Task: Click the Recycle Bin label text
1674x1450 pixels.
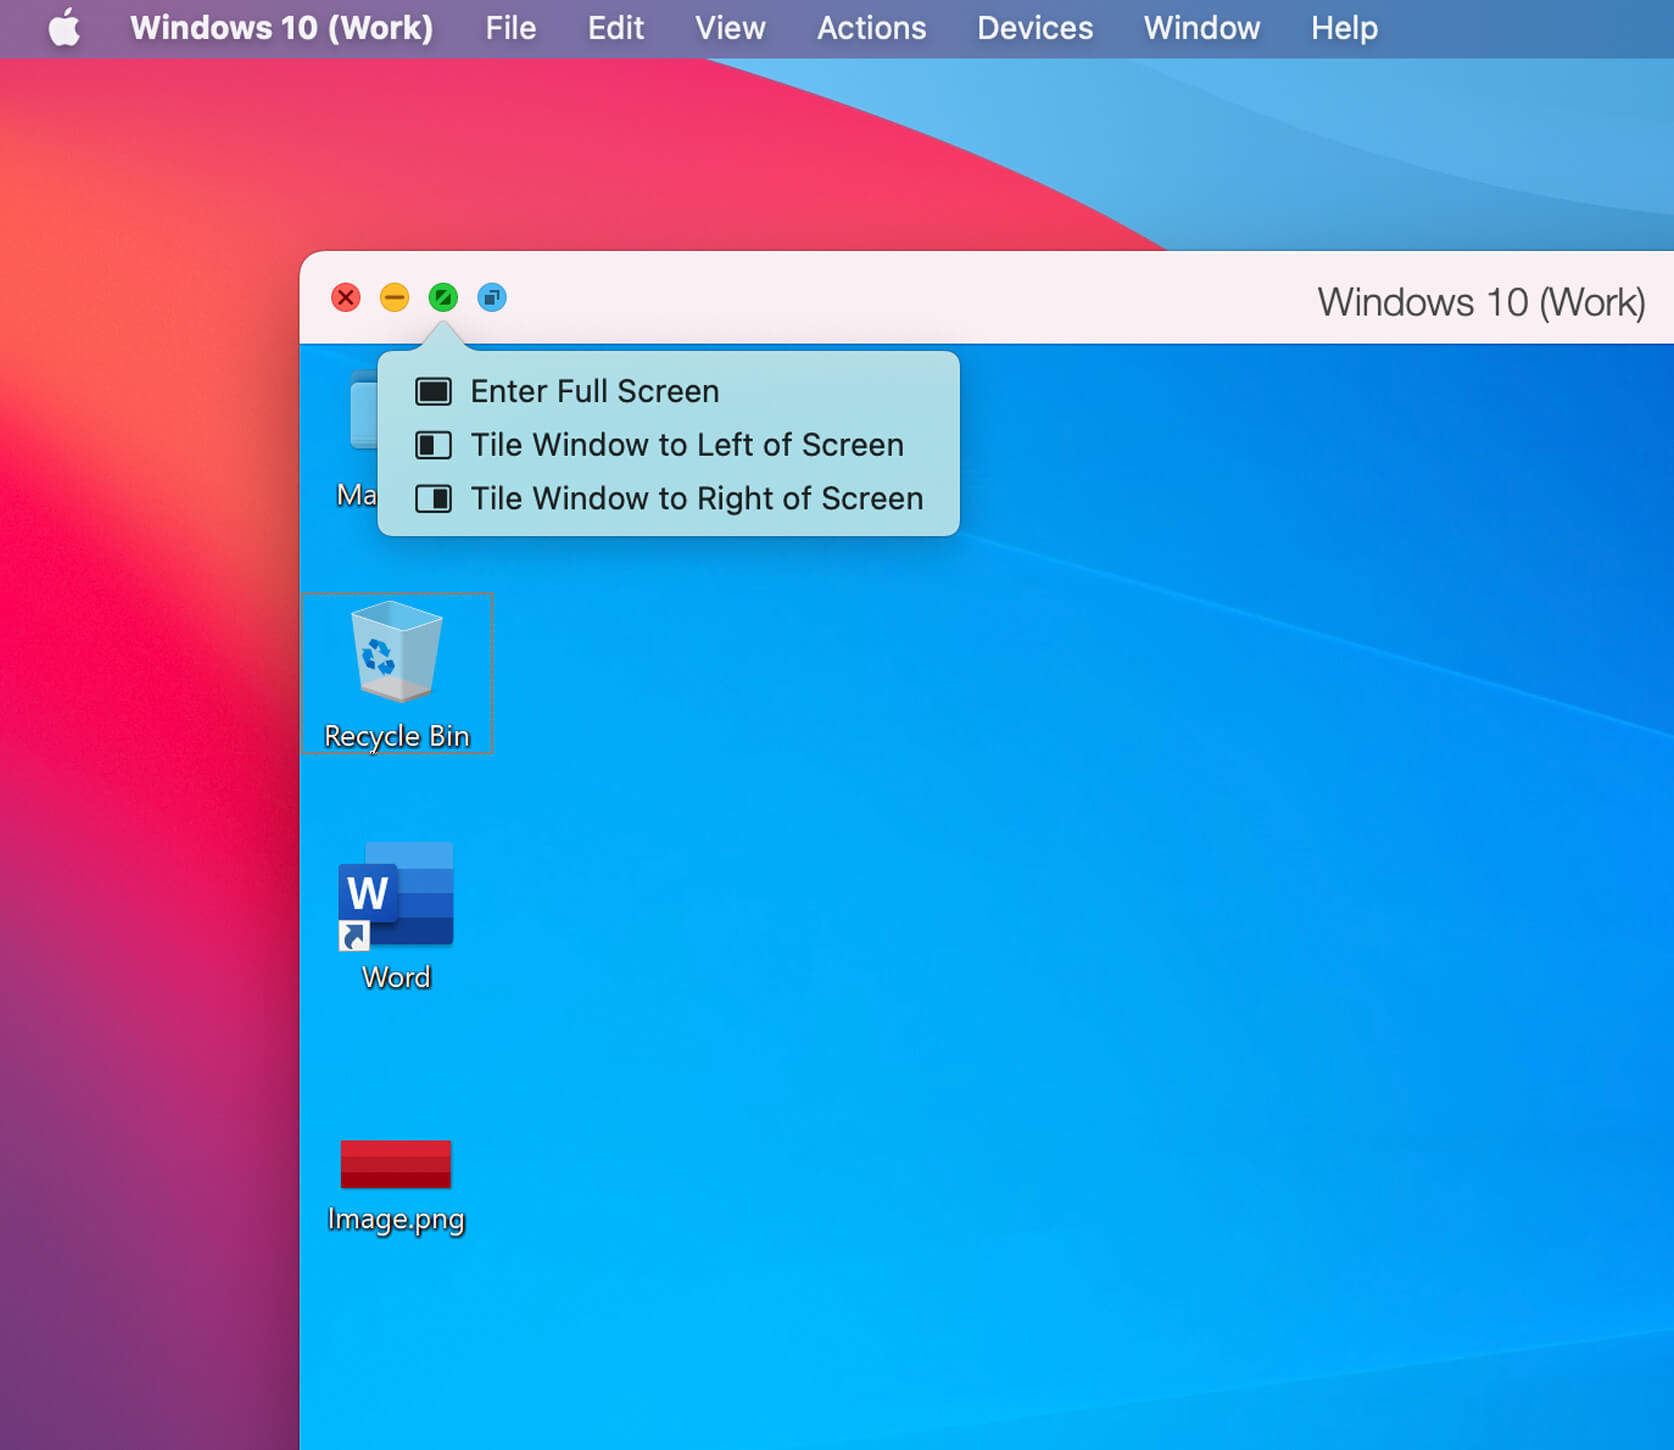Action: tap(397, 736)
